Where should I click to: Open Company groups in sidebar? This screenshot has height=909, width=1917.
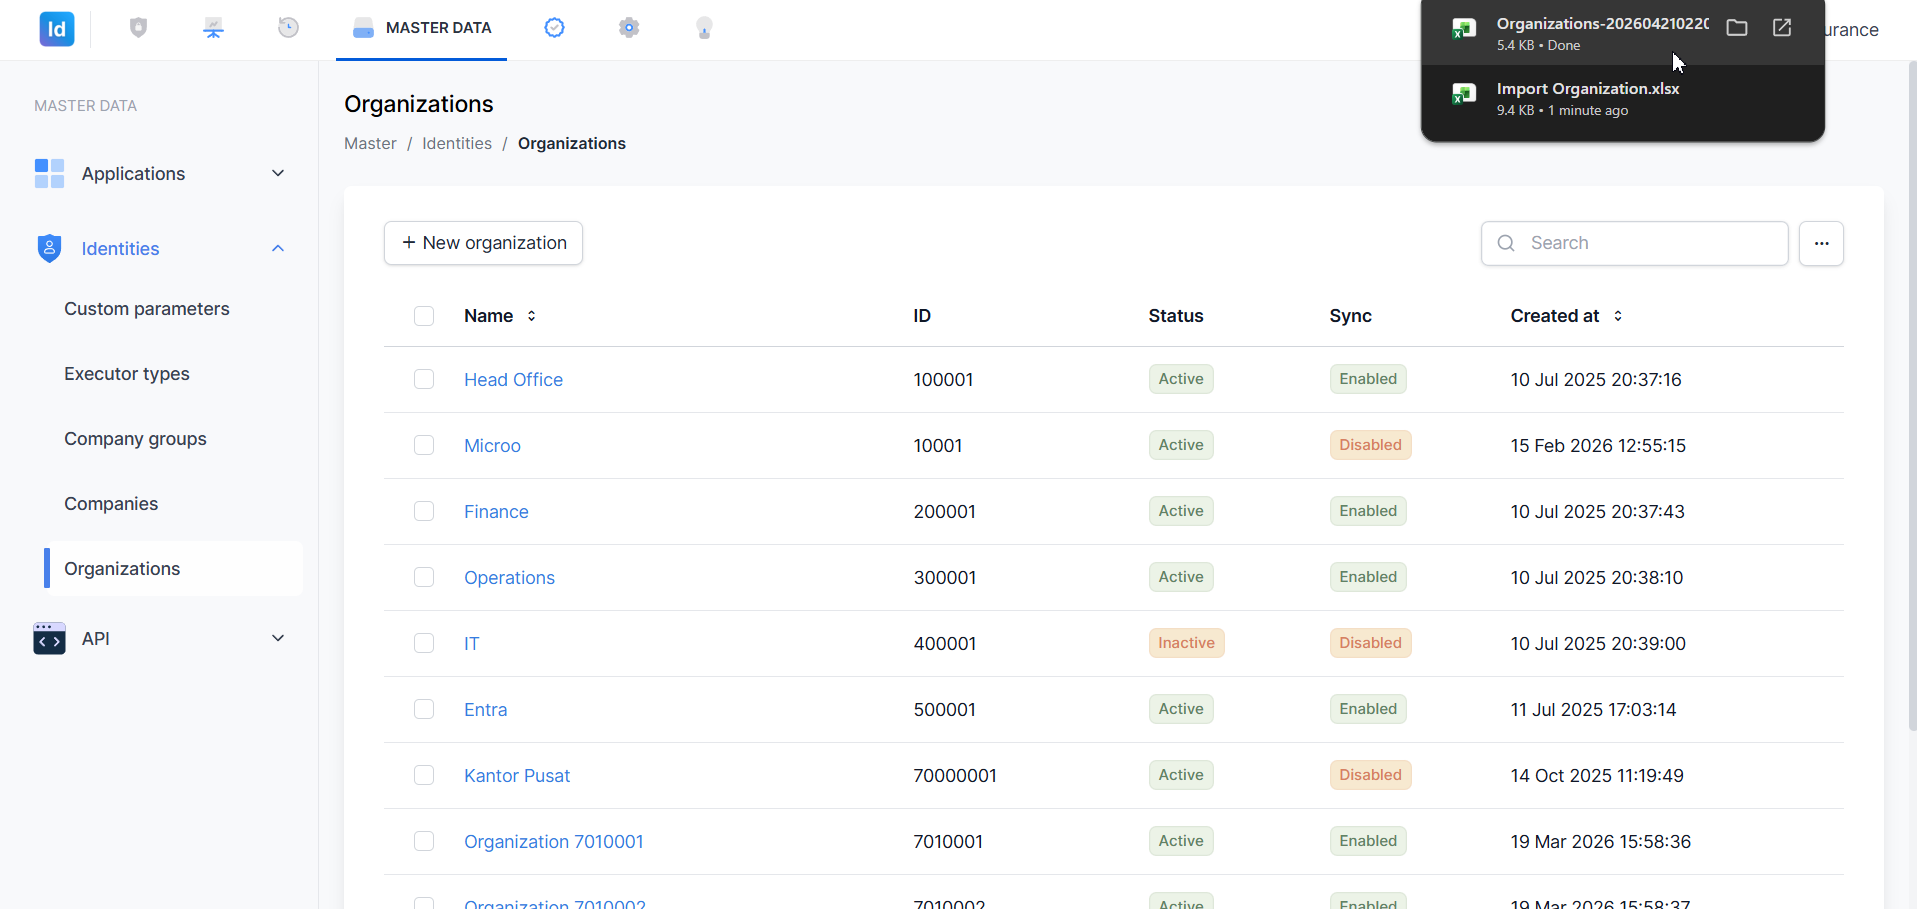tap(135, 439)
